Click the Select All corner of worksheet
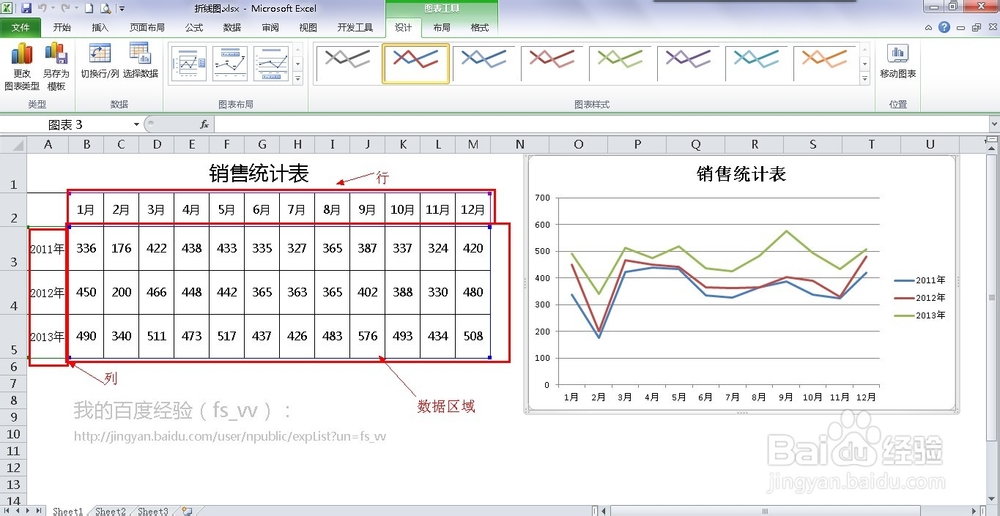 point(13,145)
